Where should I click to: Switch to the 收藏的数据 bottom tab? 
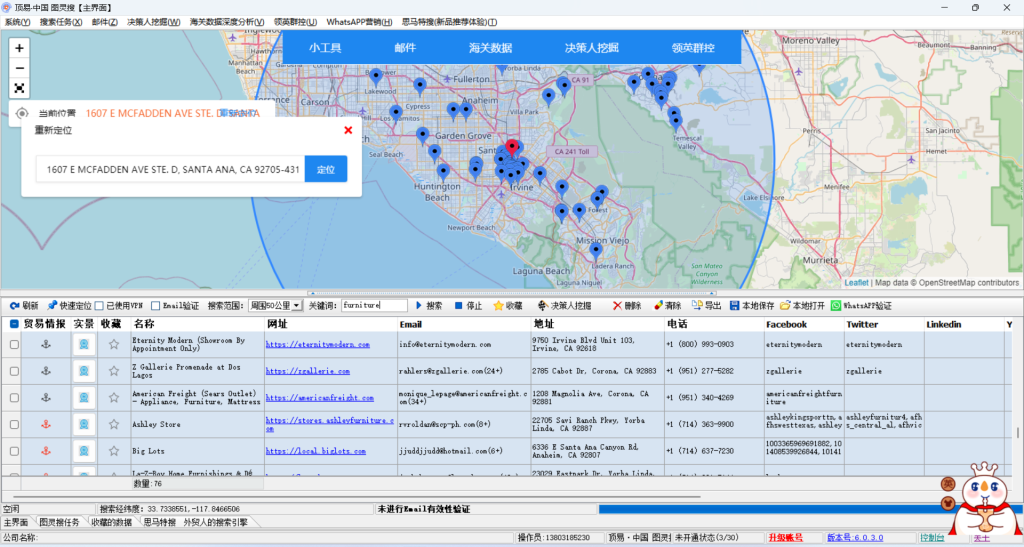tap(111, 522)
